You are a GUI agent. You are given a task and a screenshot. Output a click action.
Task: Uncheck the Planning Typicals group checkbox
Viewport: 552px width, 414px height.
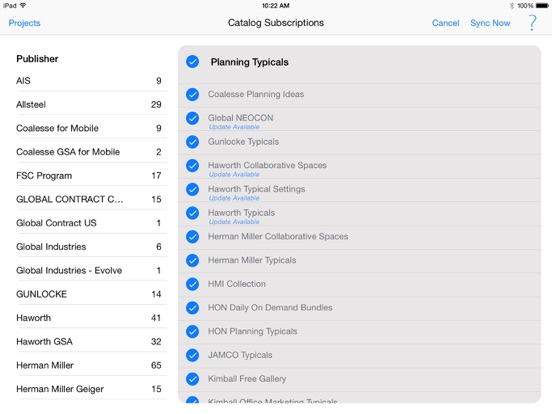point(193,62)
